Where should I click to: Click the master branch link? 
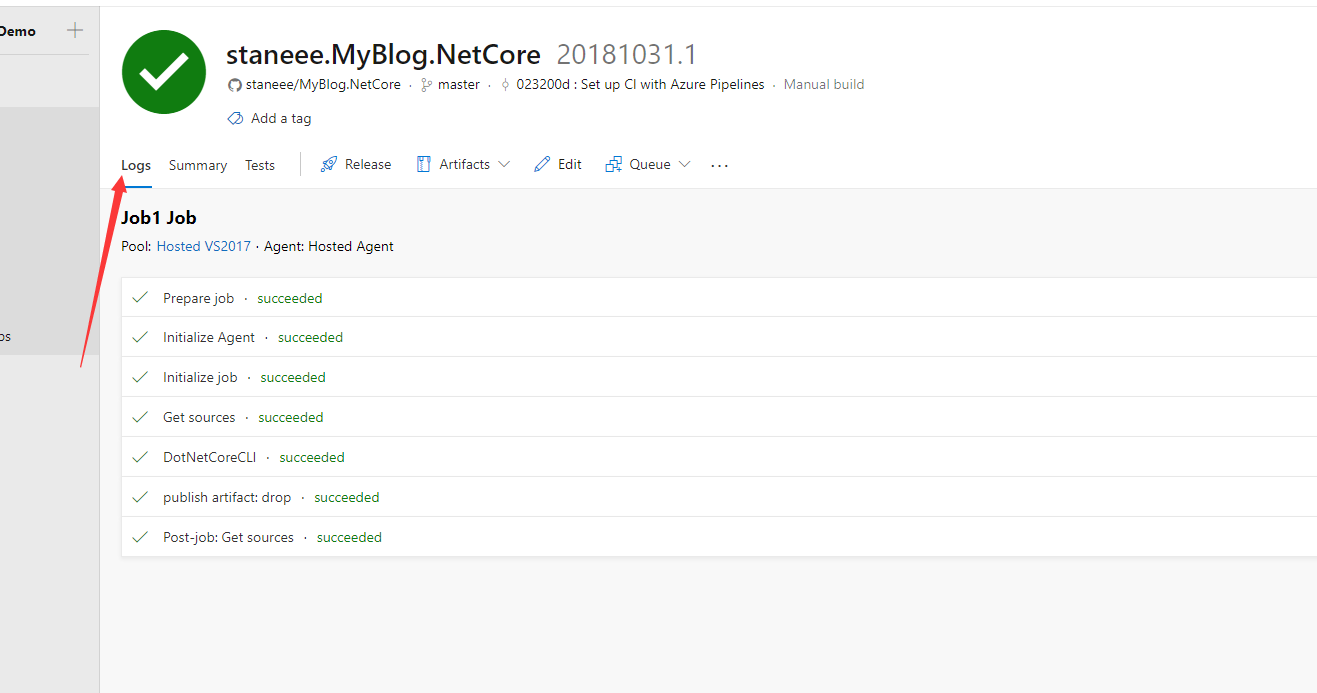pos(459,85)
